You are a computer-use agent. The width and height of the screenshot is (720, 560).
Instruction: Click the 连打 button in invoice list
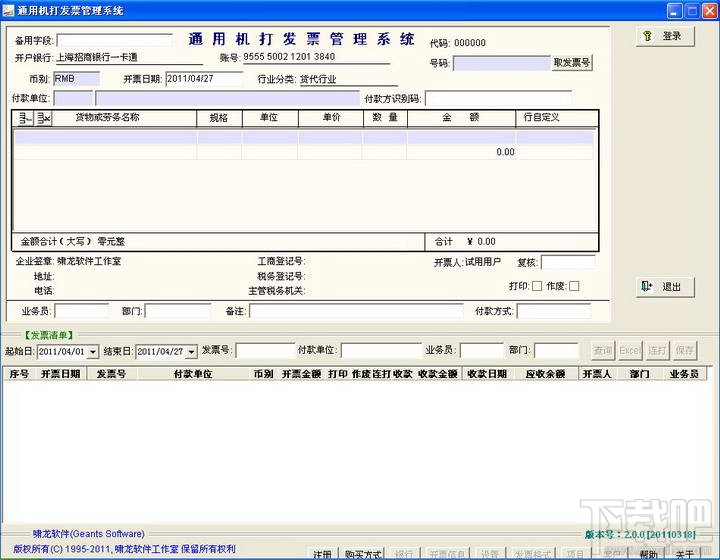tap(657, 351)
